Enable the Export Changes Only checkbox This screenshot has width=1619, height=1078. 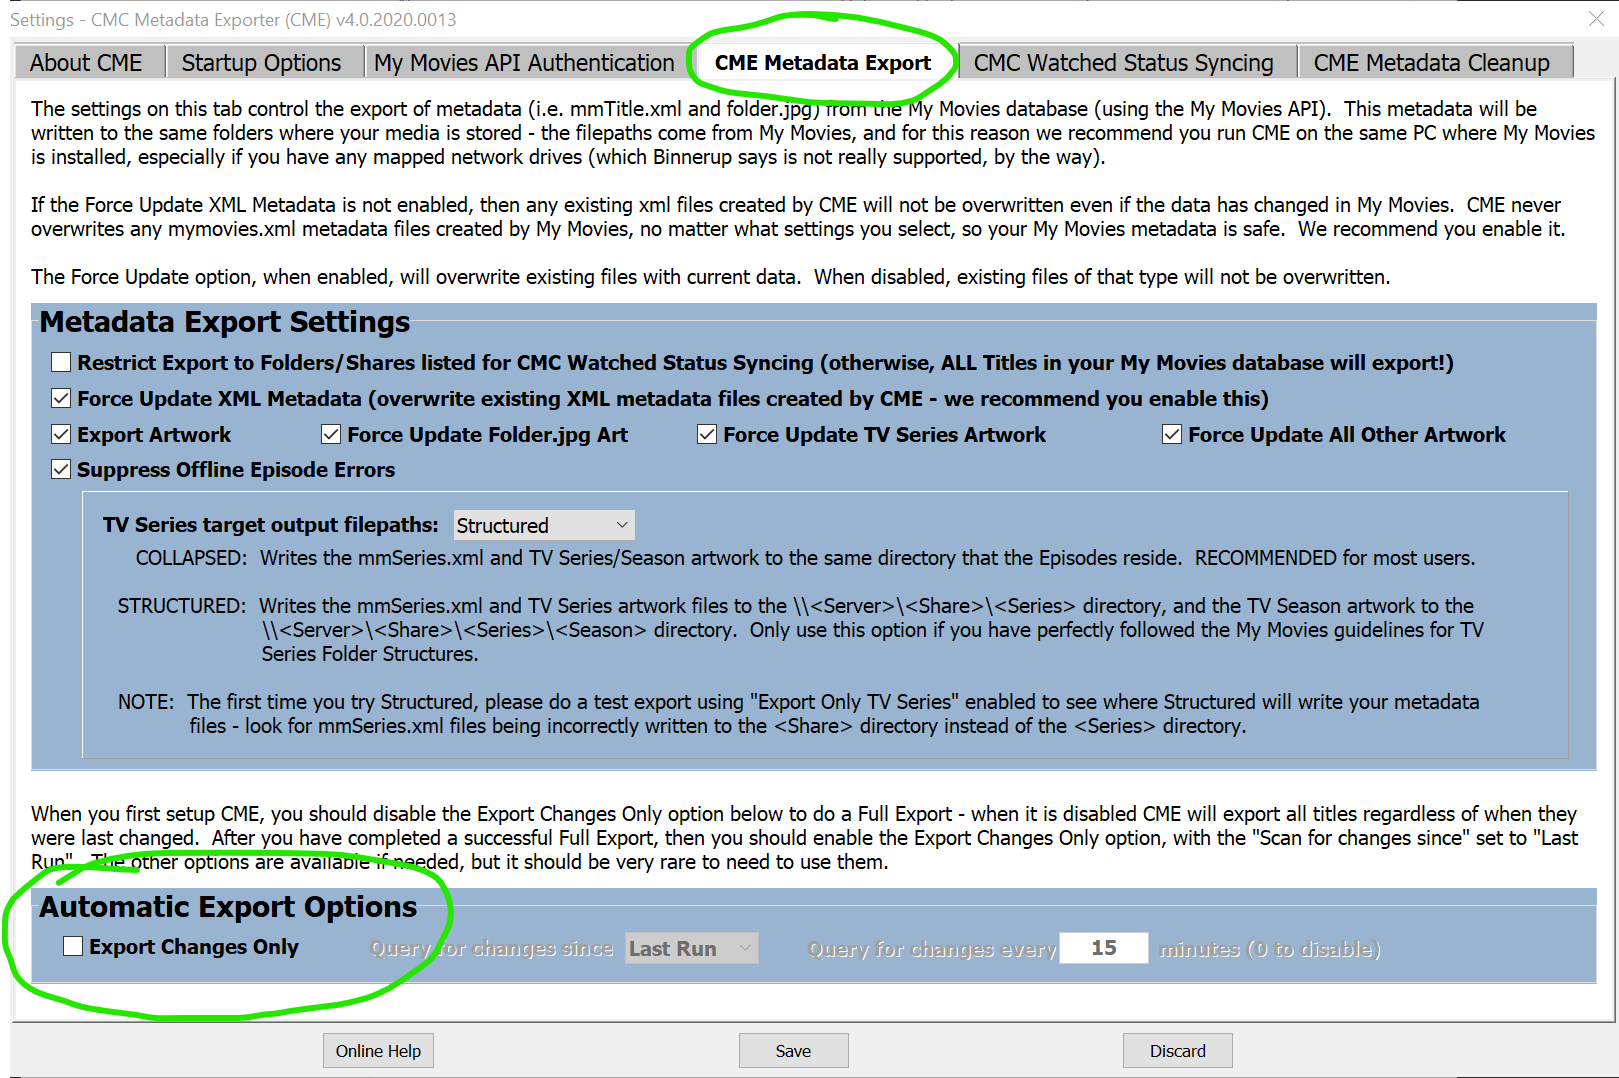coord(73,946)
